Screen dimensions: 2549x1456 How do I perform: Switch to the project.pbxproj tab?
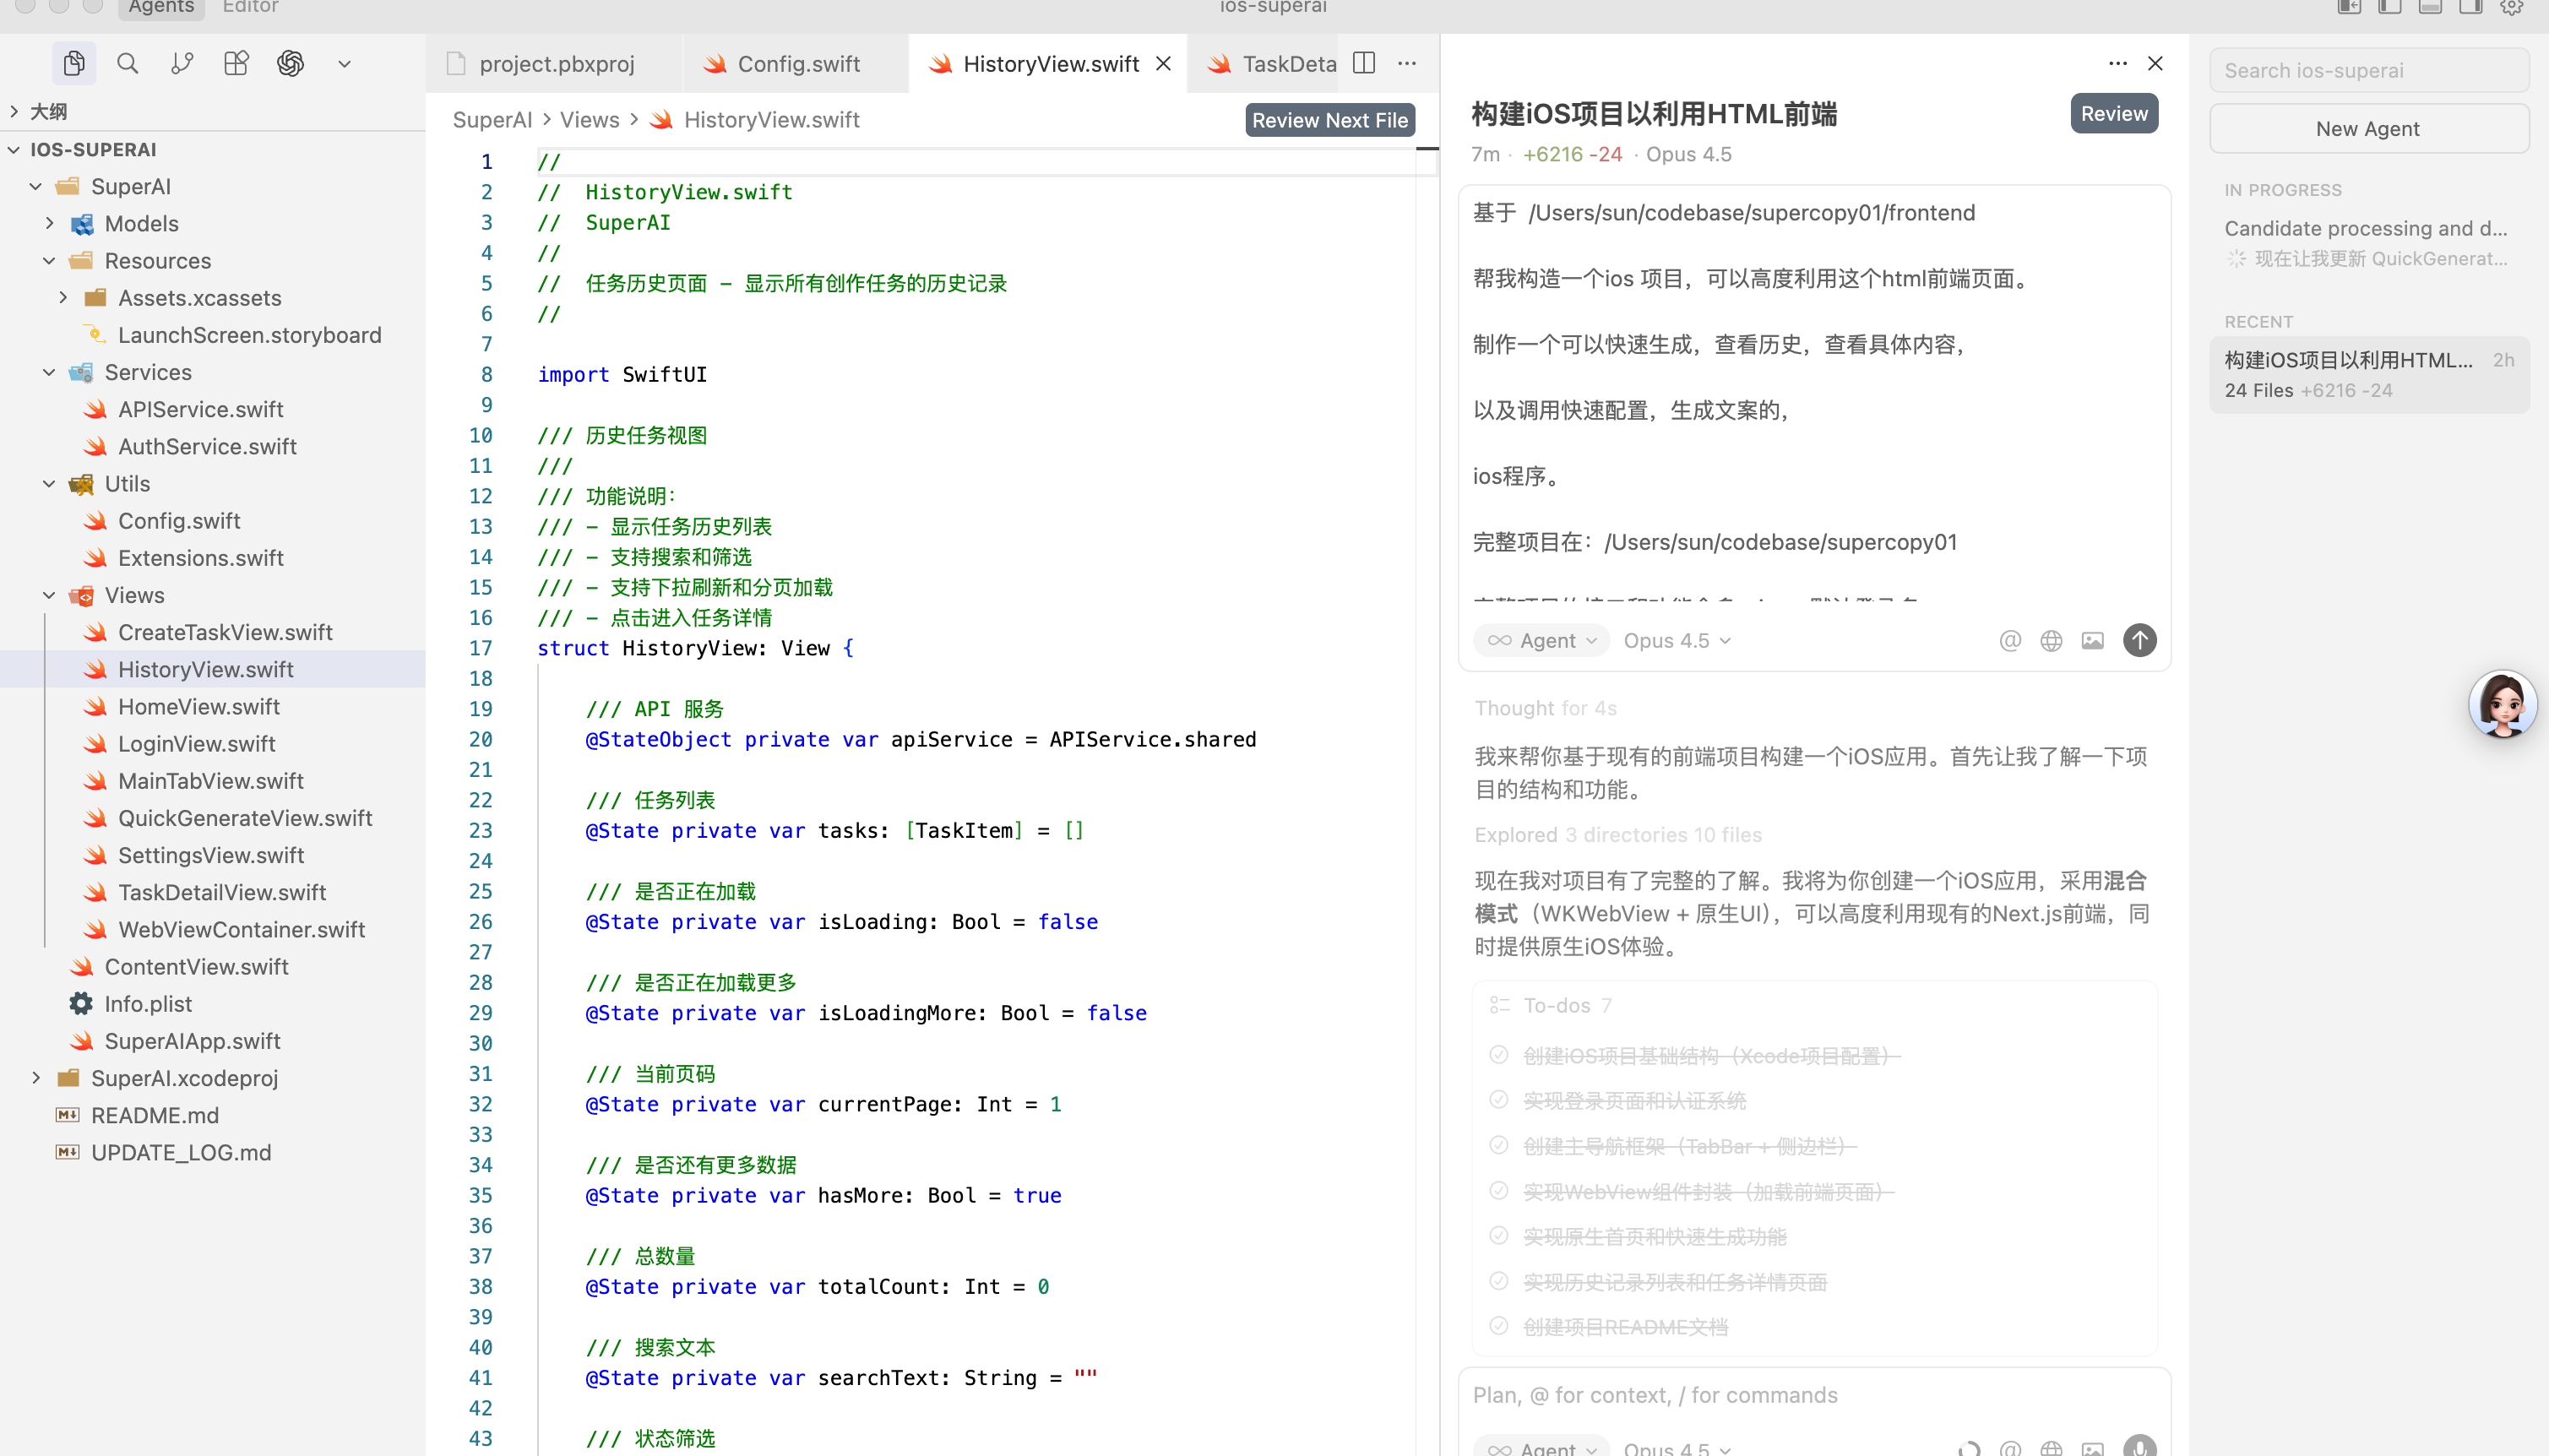point(556,64)
